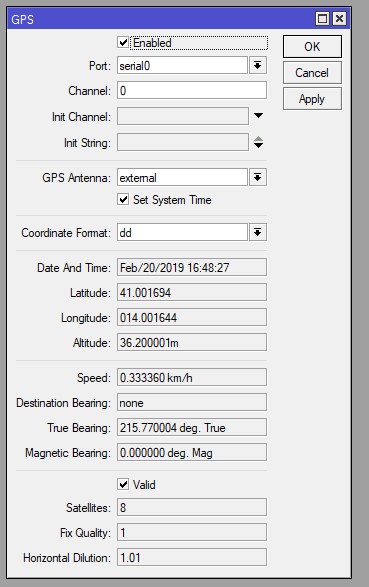This screenshot has width=369, height=587.
Task: Expand the Init Channel down arrow
Action: click(x=258, y=116)
